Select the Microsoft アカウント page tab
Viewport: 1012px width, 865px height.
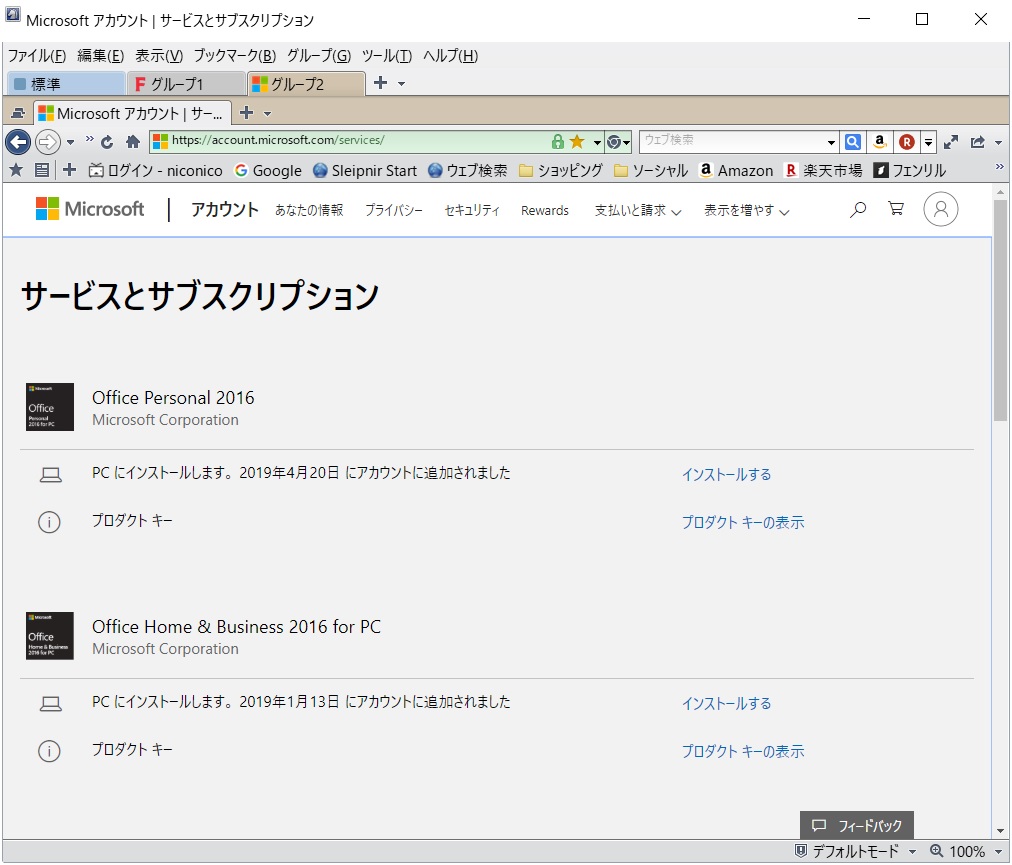click(x=132, y=114)
